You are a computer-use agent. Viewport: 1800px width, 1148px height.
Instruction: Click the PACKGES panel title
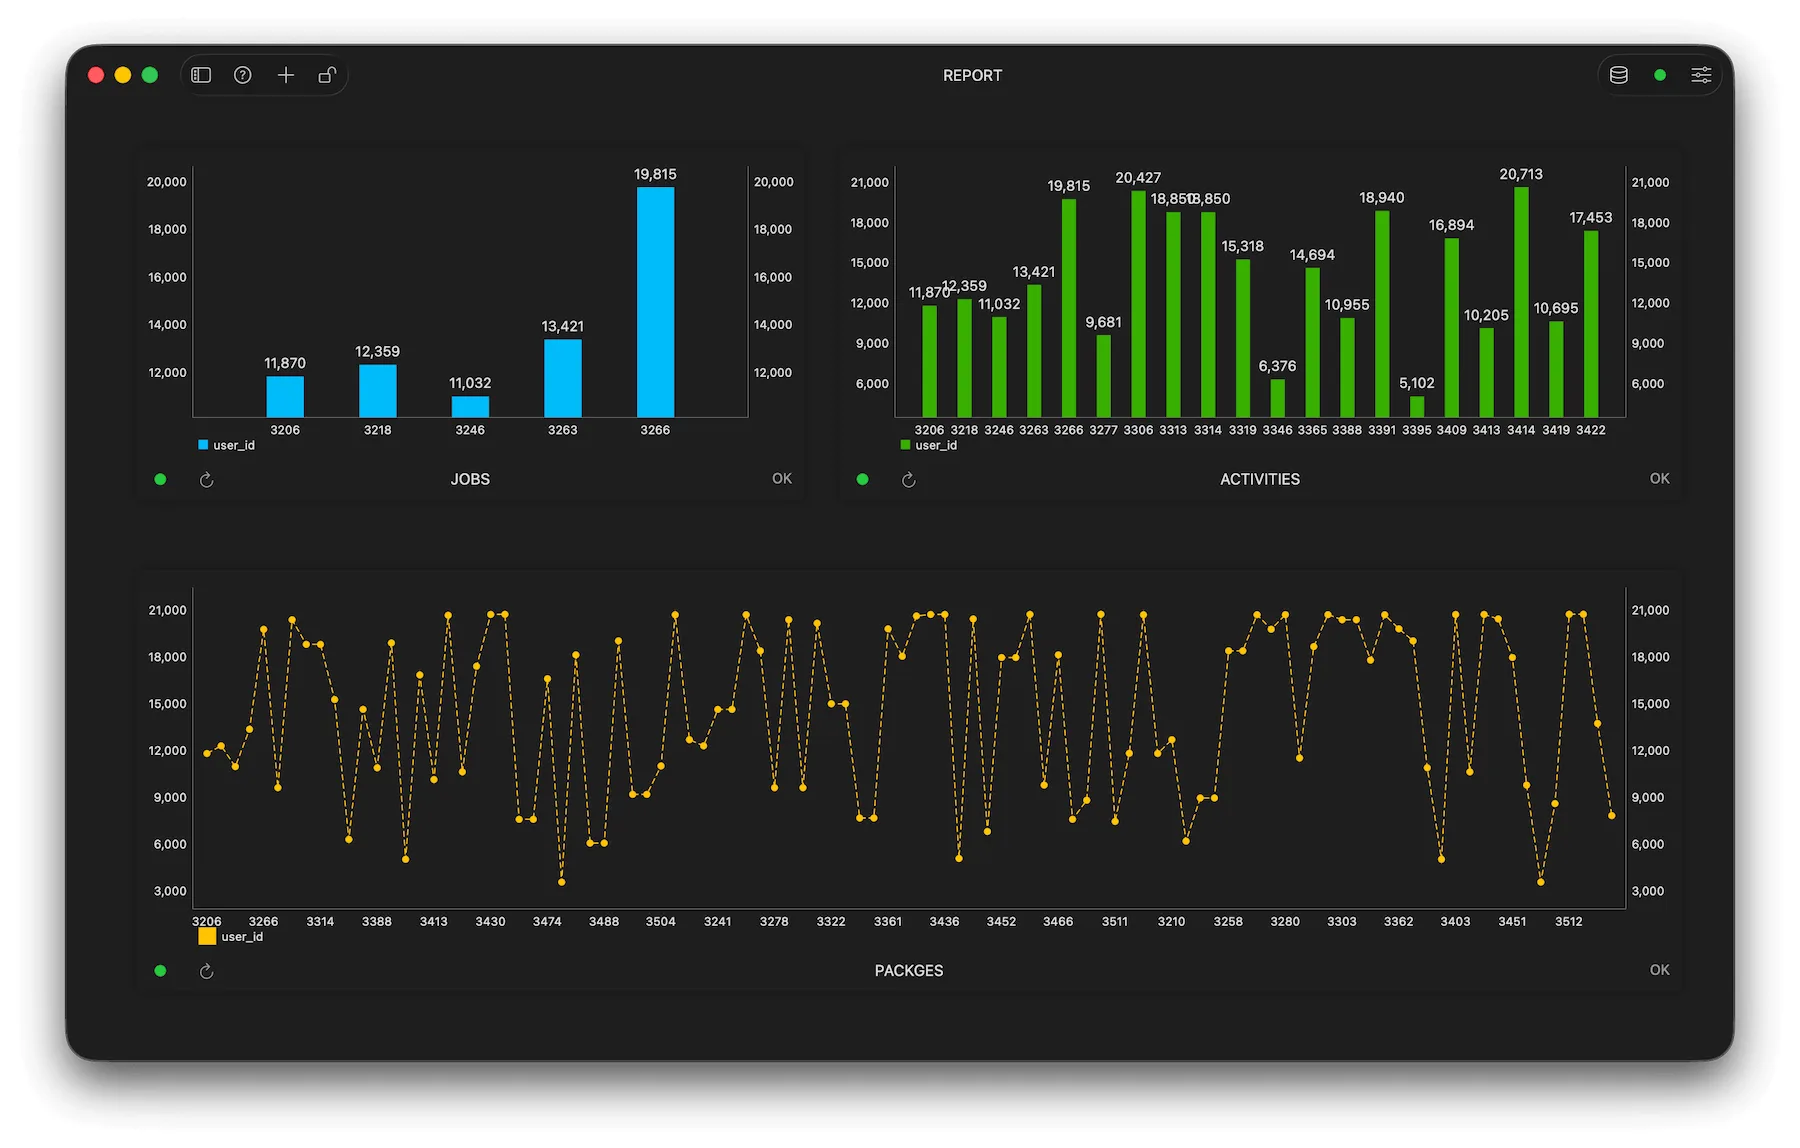click(909, 970)
